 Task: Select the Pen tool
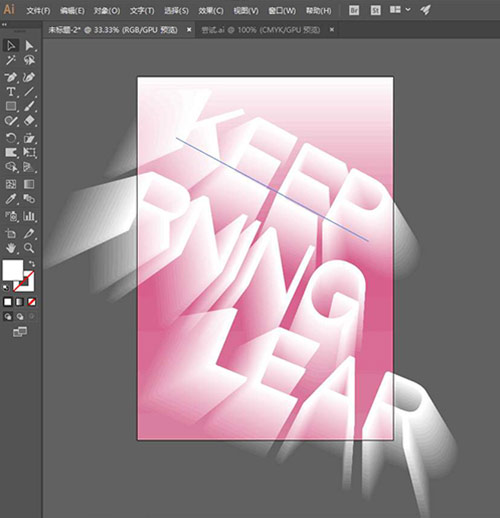pyautogui.click(x=11, y=78)
